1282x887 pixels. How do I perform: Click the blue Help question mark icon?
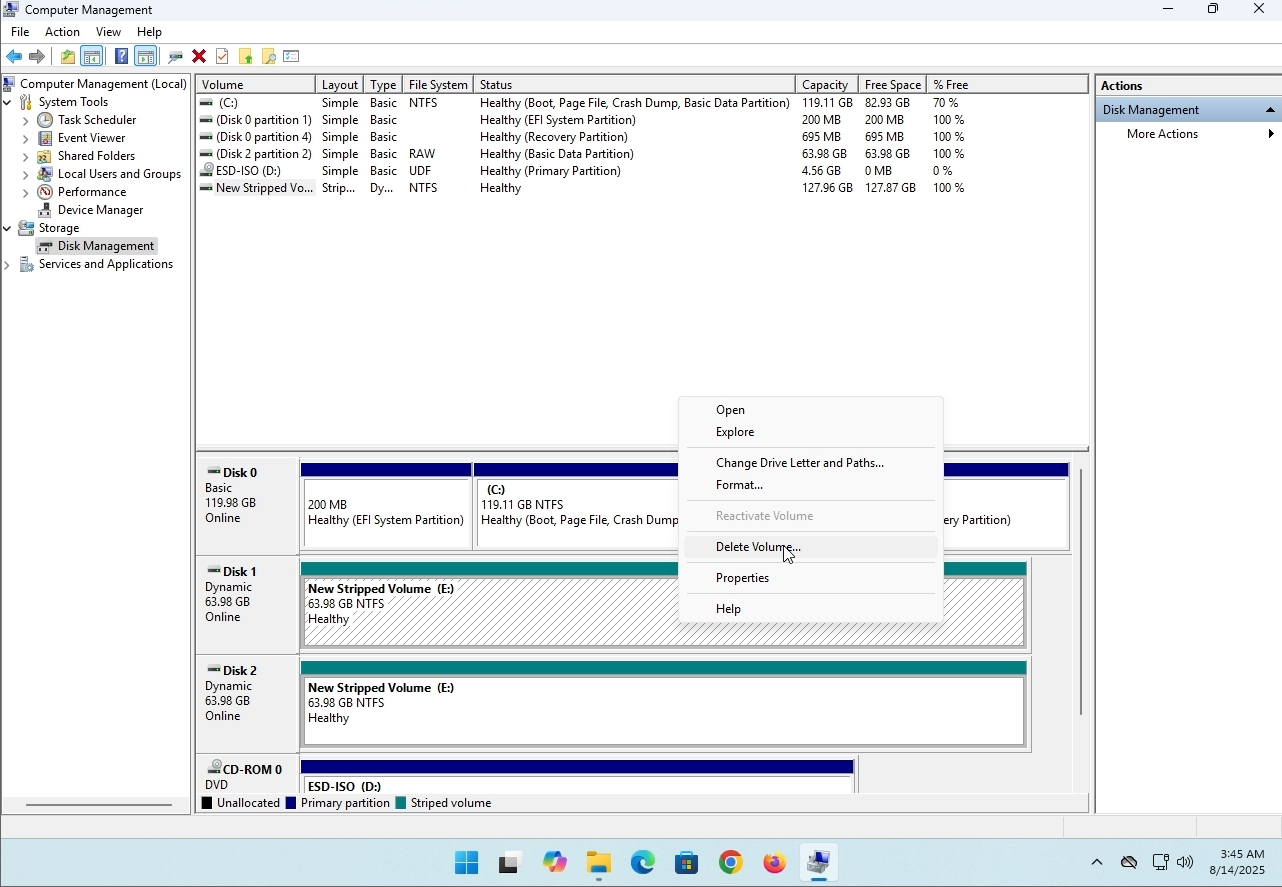pyautogui.click(x=121, y=57)
